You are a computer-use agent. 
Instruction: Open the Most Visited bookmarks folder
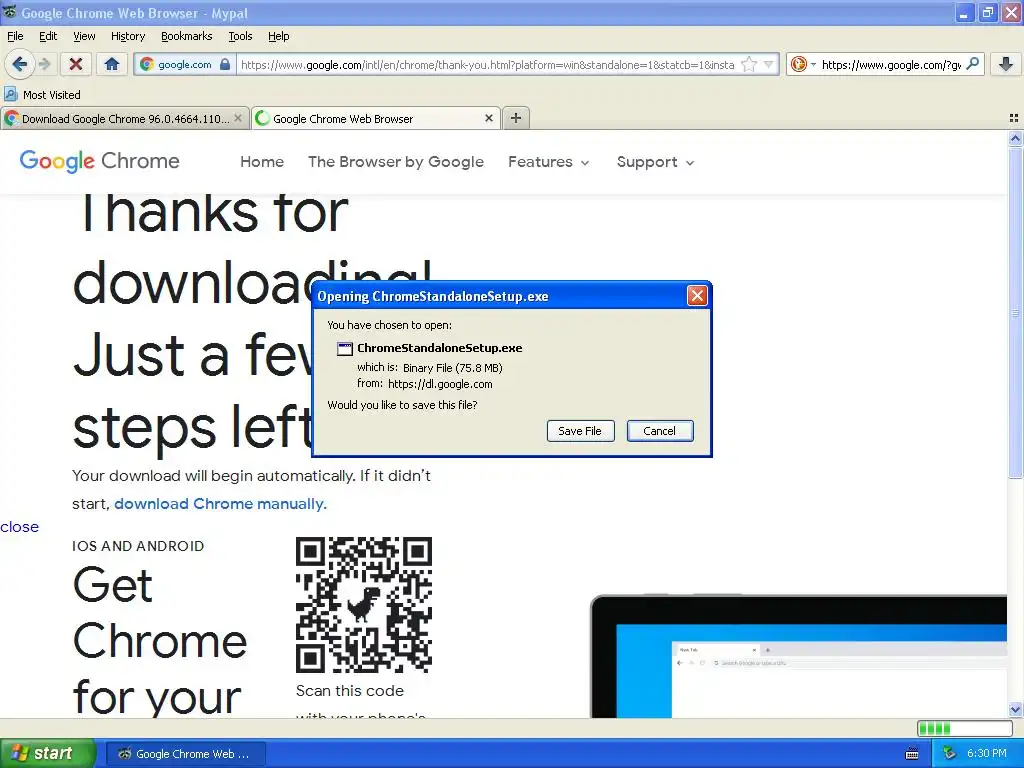click(x=42, y=95)
